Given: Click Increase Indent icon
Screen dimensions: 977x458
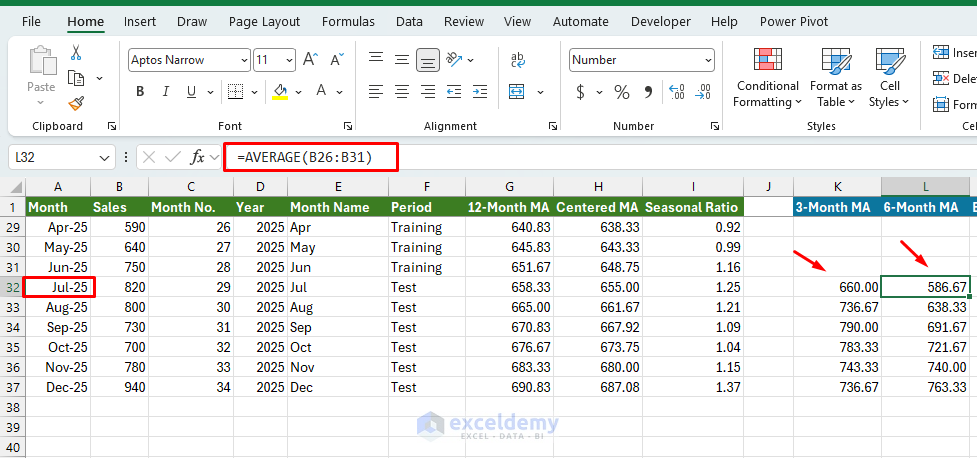Looking at the screenshot, I should click(480, 92).
